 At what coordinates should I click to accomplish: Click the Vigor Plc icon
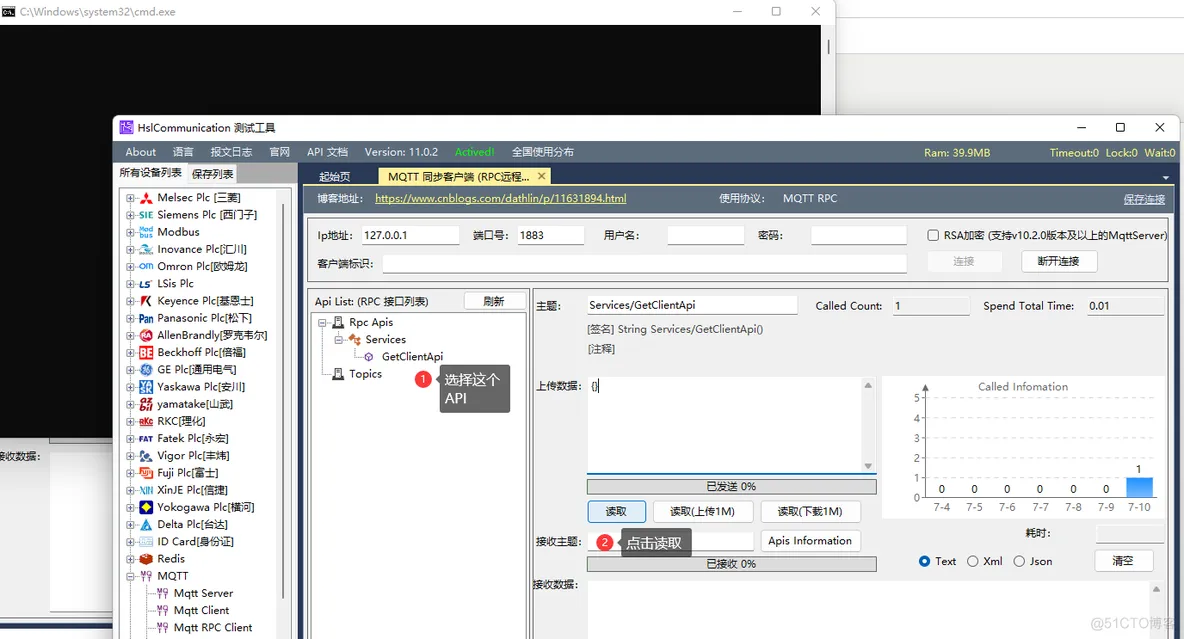click(x=146, y=456)
